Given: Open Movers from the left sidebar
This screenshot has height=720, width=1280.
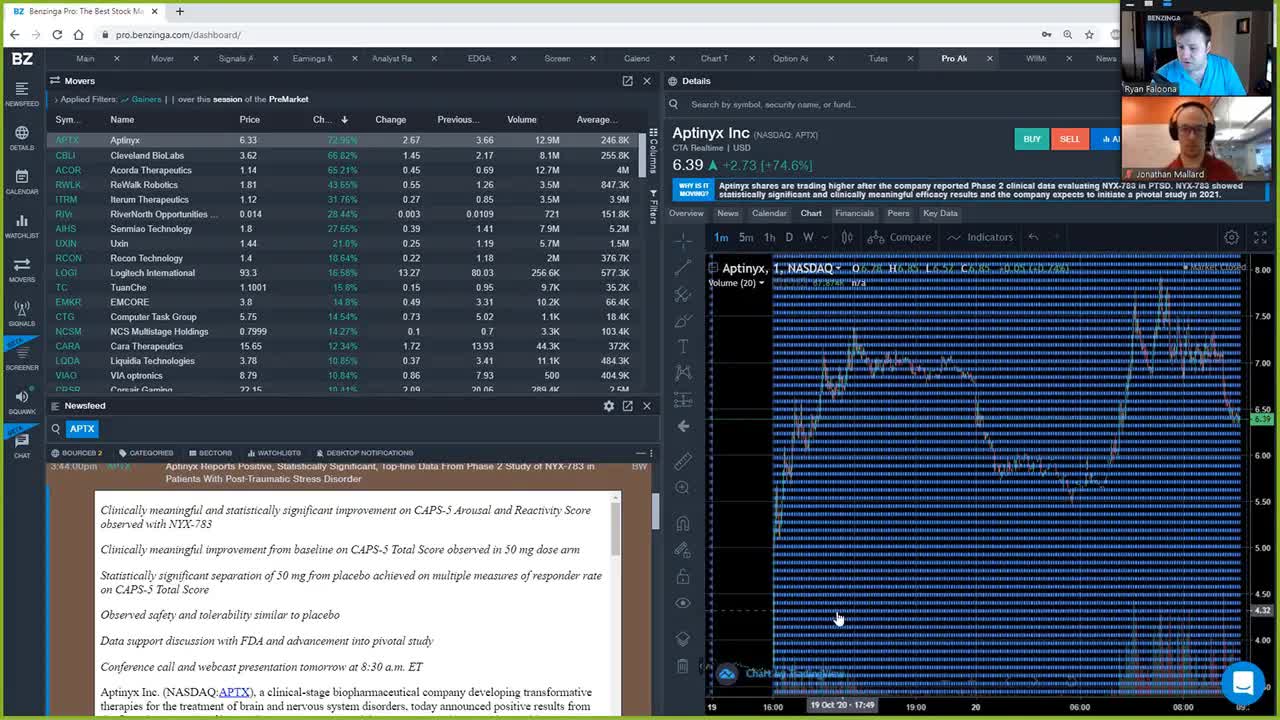Looking at the screenshot, I should click(22, 270).
